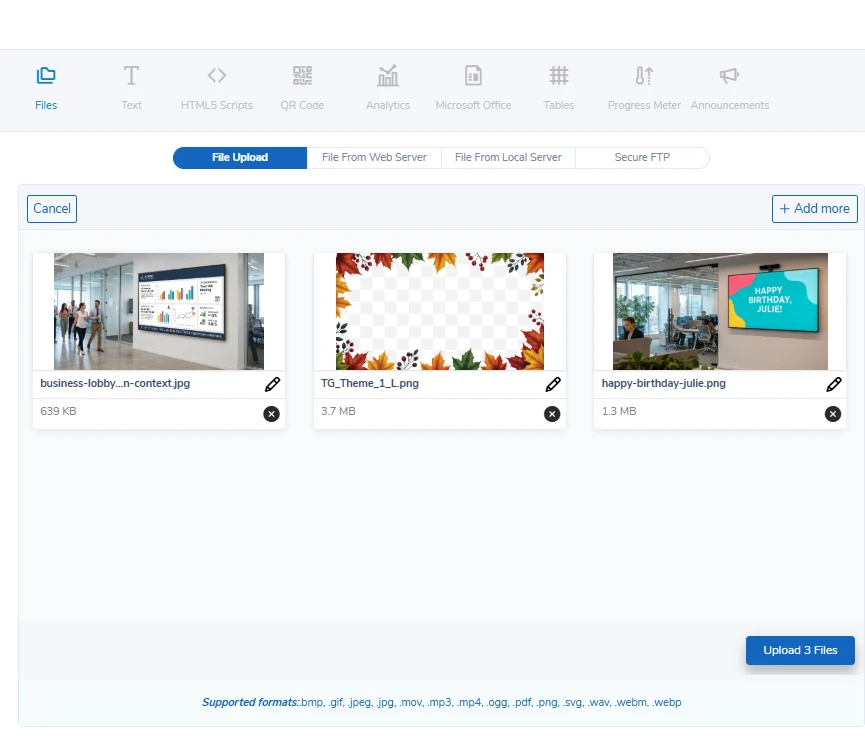Switch to File From Web Server tab

pyautogui.click(x=374, y=158)
